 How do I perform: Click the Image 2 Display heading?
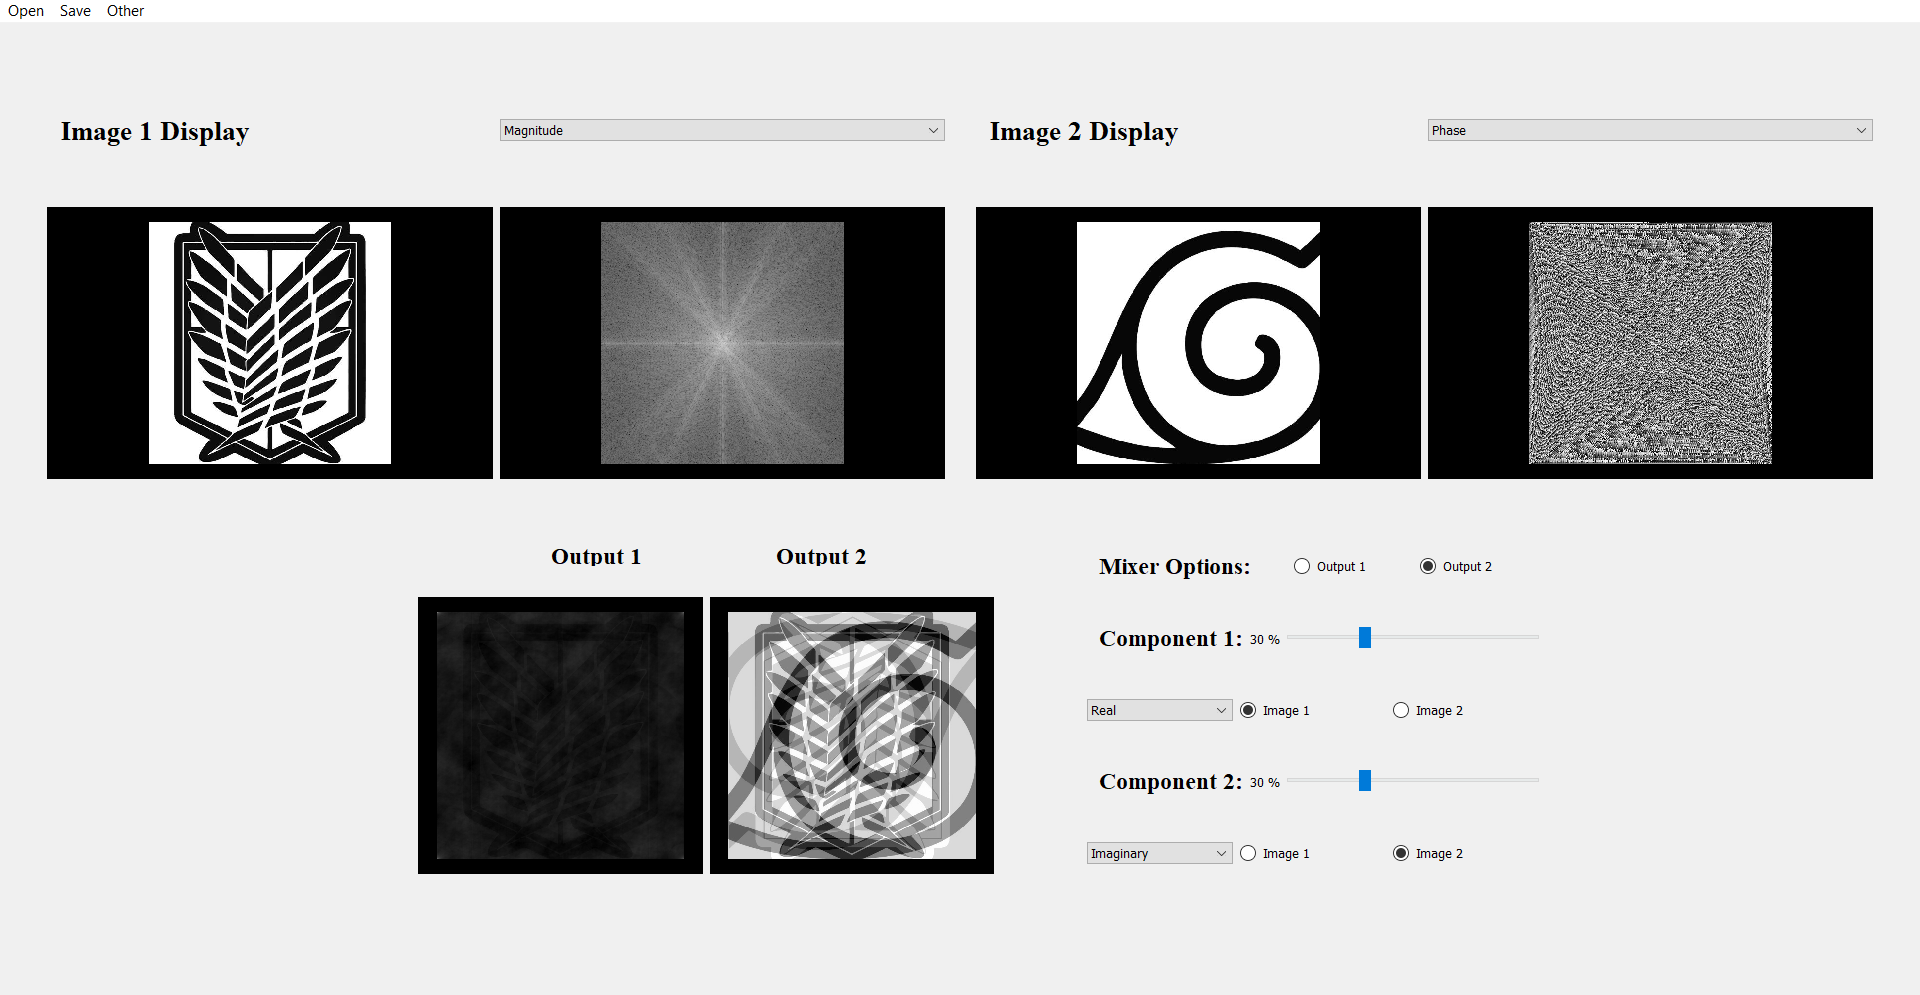click(1084, 132)
